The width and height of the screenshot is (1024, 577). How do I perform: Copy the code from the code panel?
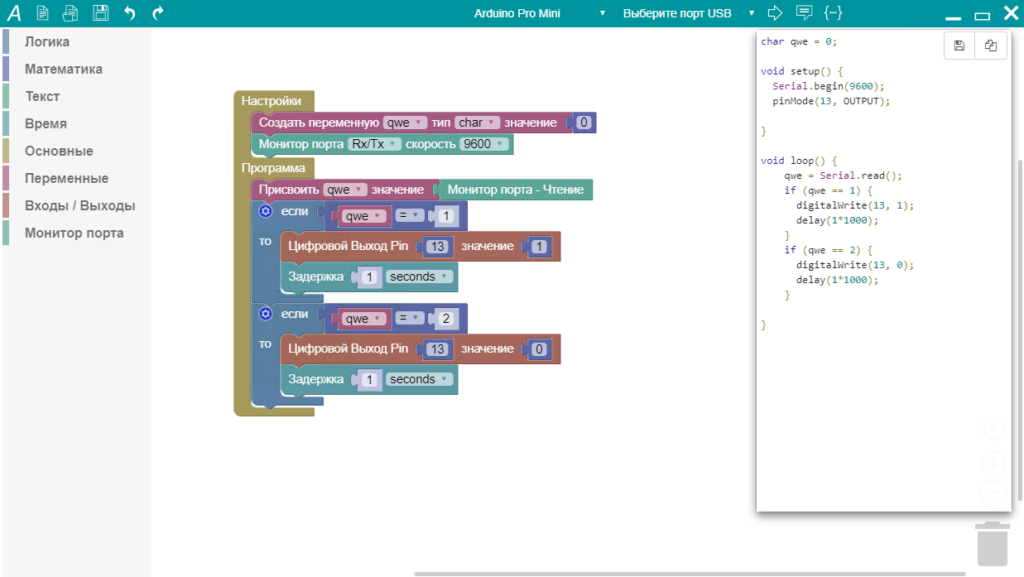(990, 46)
